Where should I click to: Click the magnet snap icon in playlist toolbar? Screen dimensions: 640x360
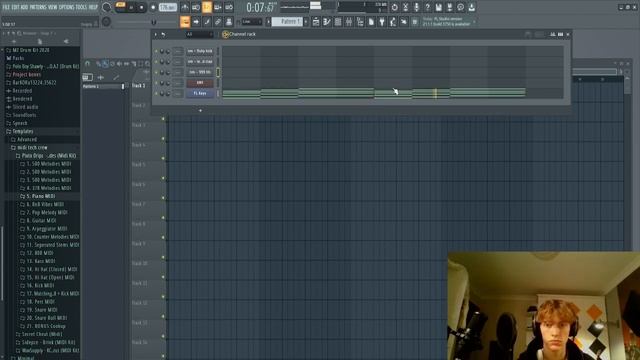pyautogui.click(x=87, y=64)
